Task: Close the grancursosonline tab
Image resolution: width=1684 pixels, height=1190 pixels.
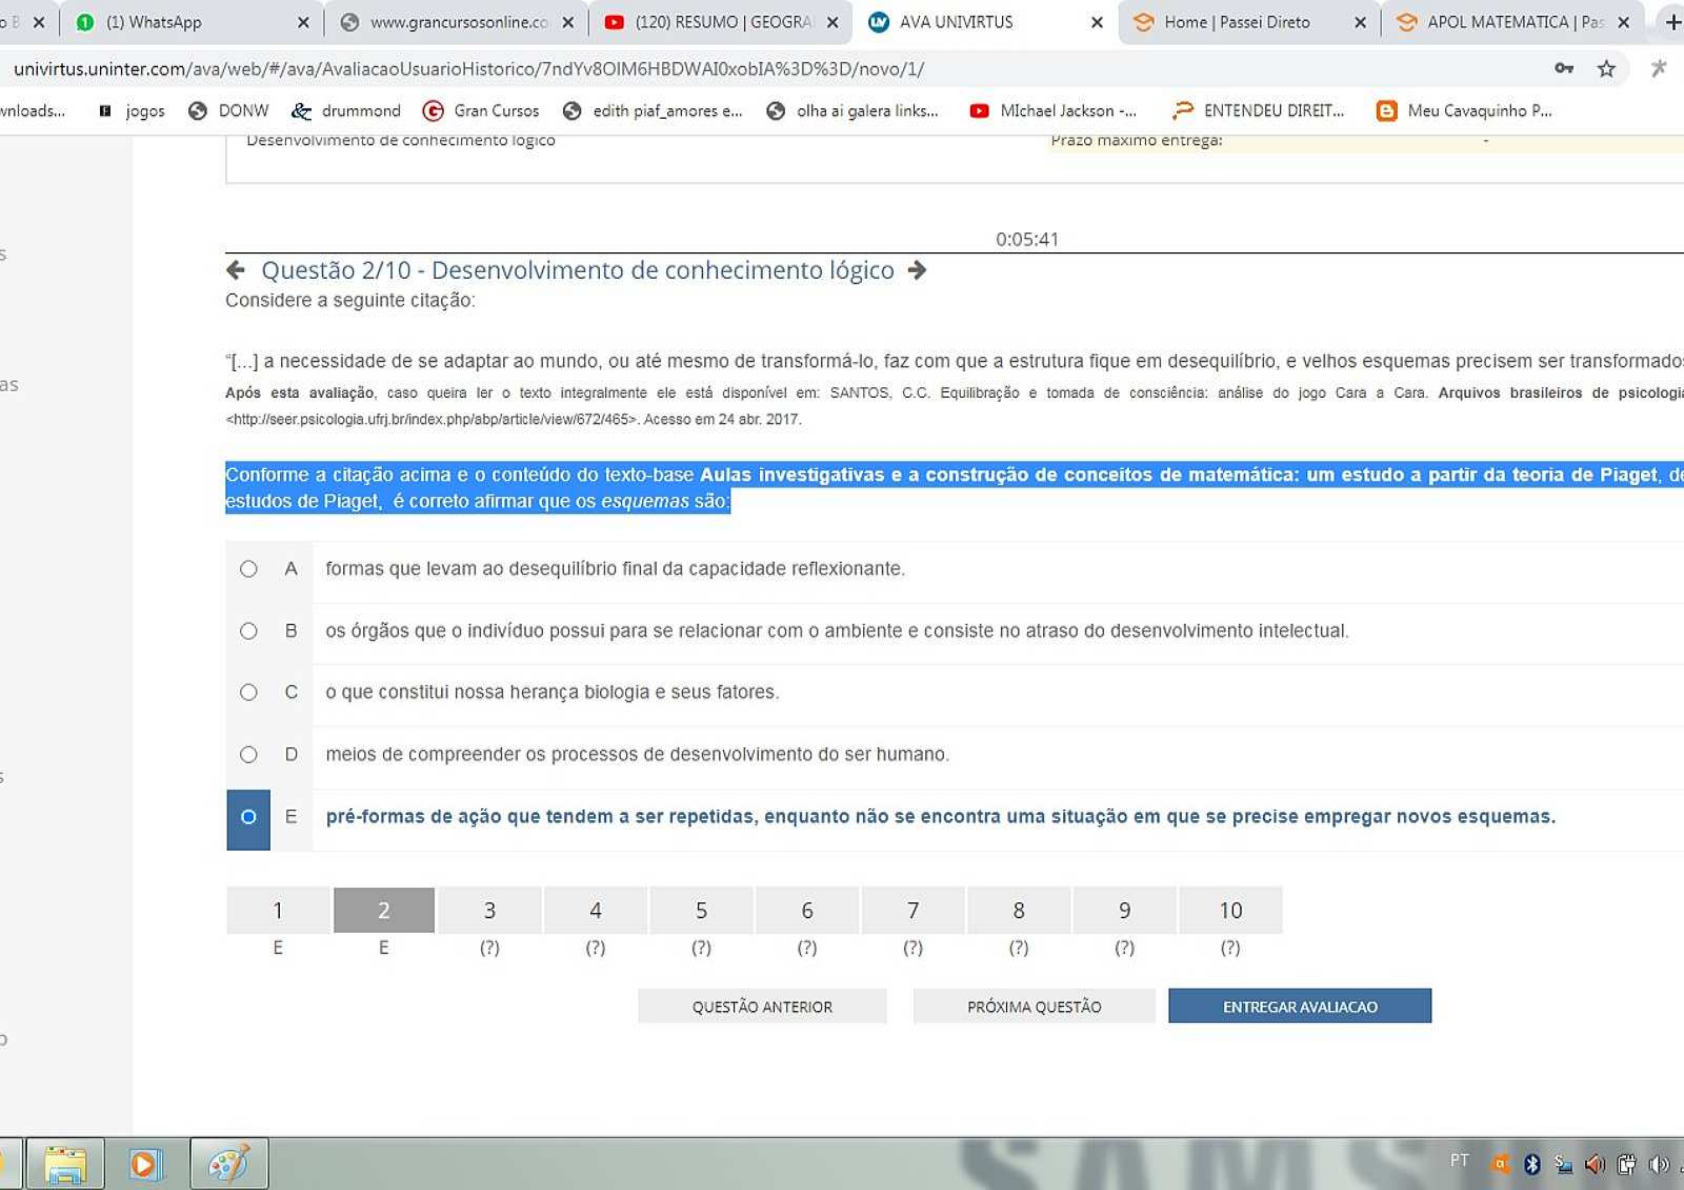Action: click(x=568, y=22)
